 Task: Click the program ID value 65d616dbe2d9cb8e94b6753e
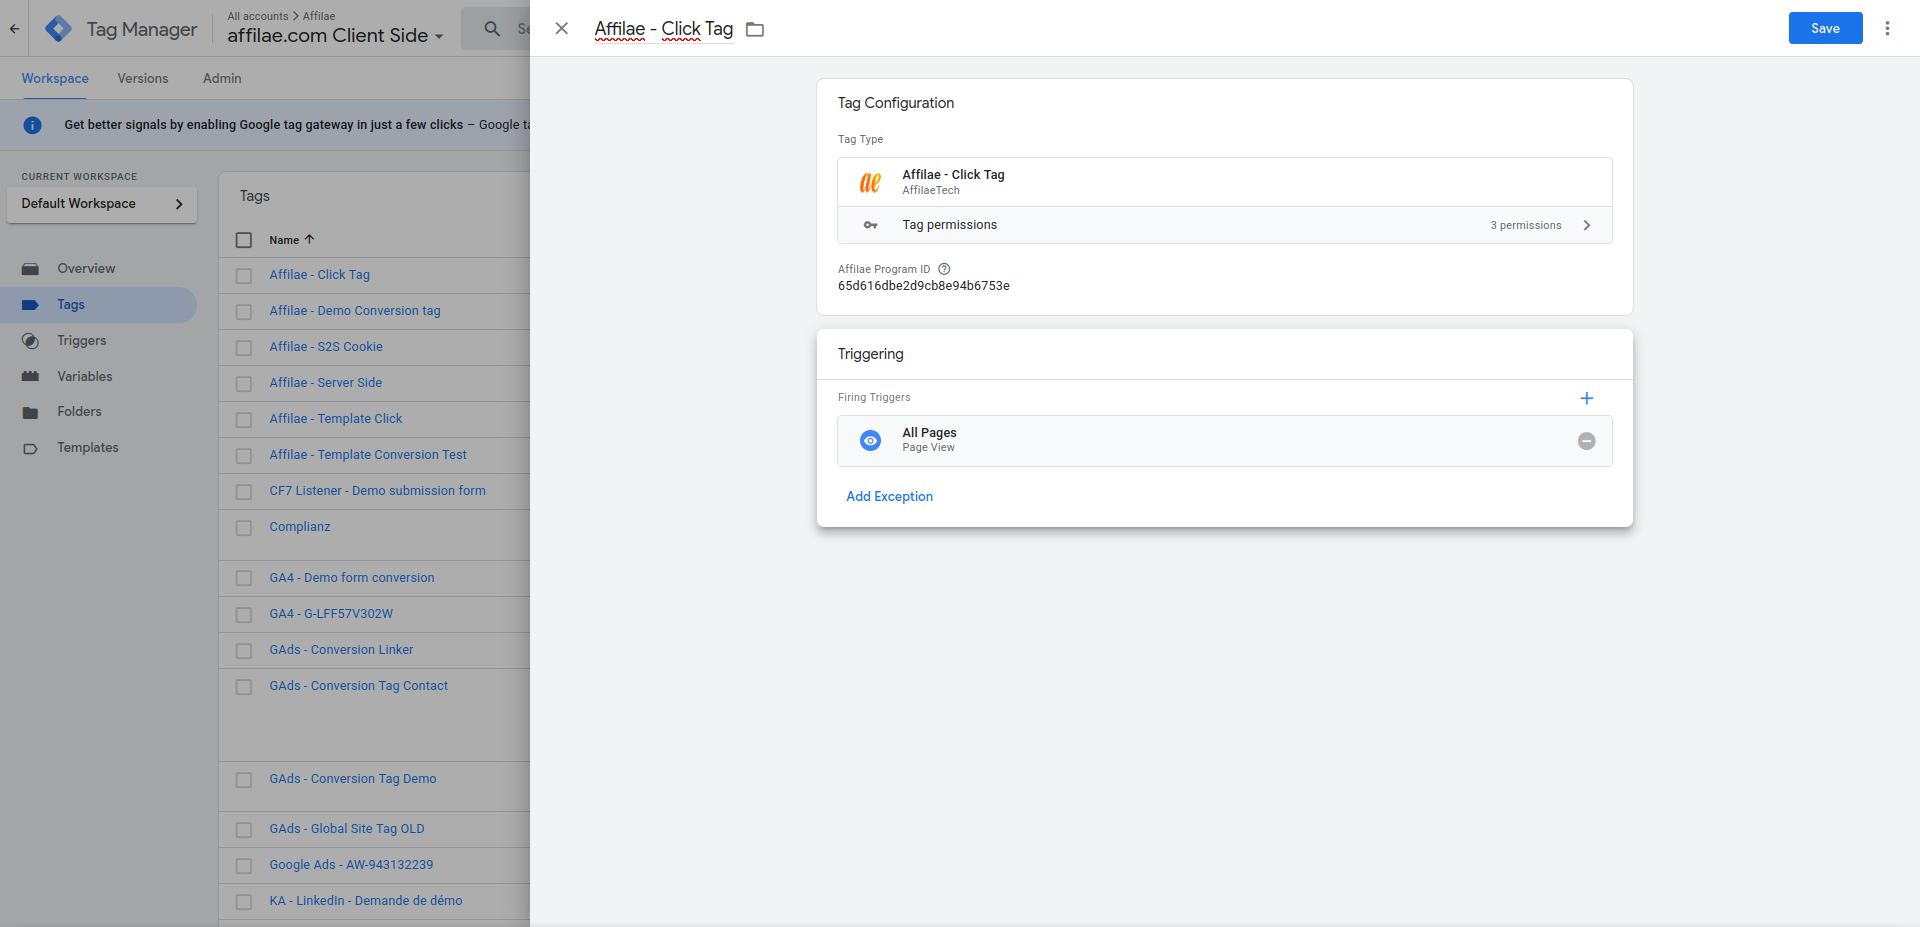pos(923,286)
